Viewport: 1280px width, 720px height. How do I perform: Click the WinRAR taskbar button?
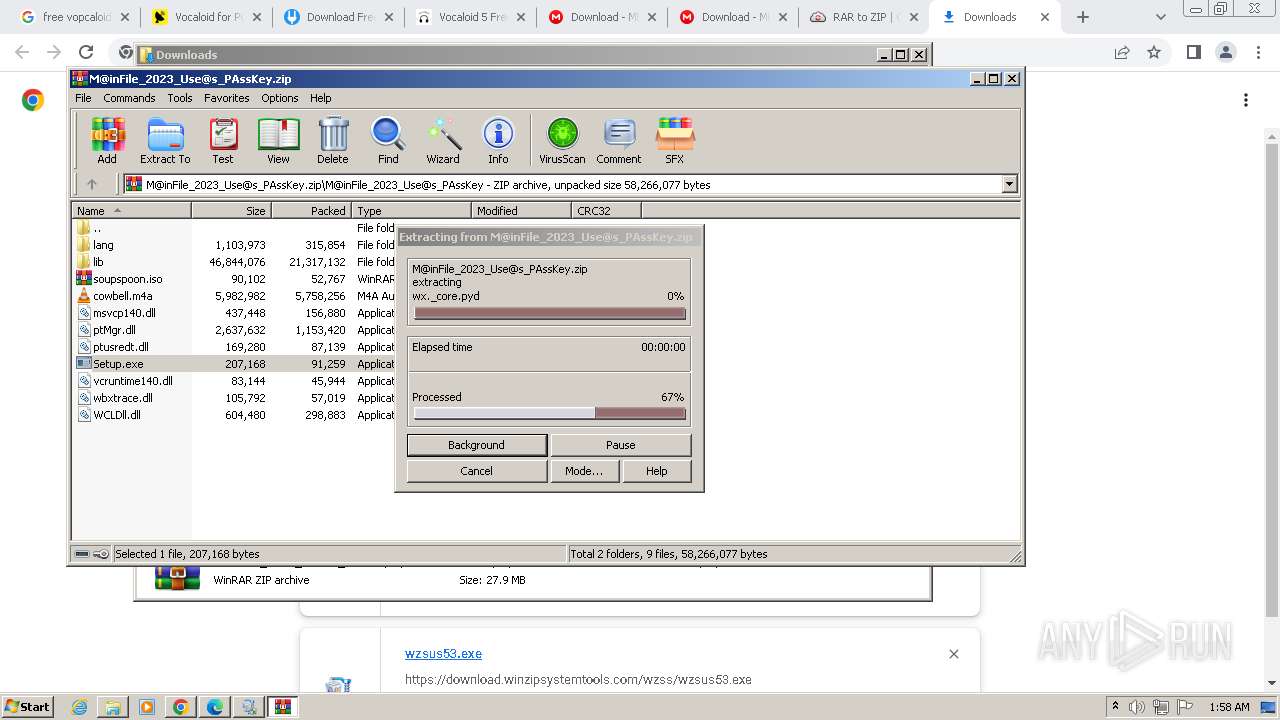(x=283, y=707)
